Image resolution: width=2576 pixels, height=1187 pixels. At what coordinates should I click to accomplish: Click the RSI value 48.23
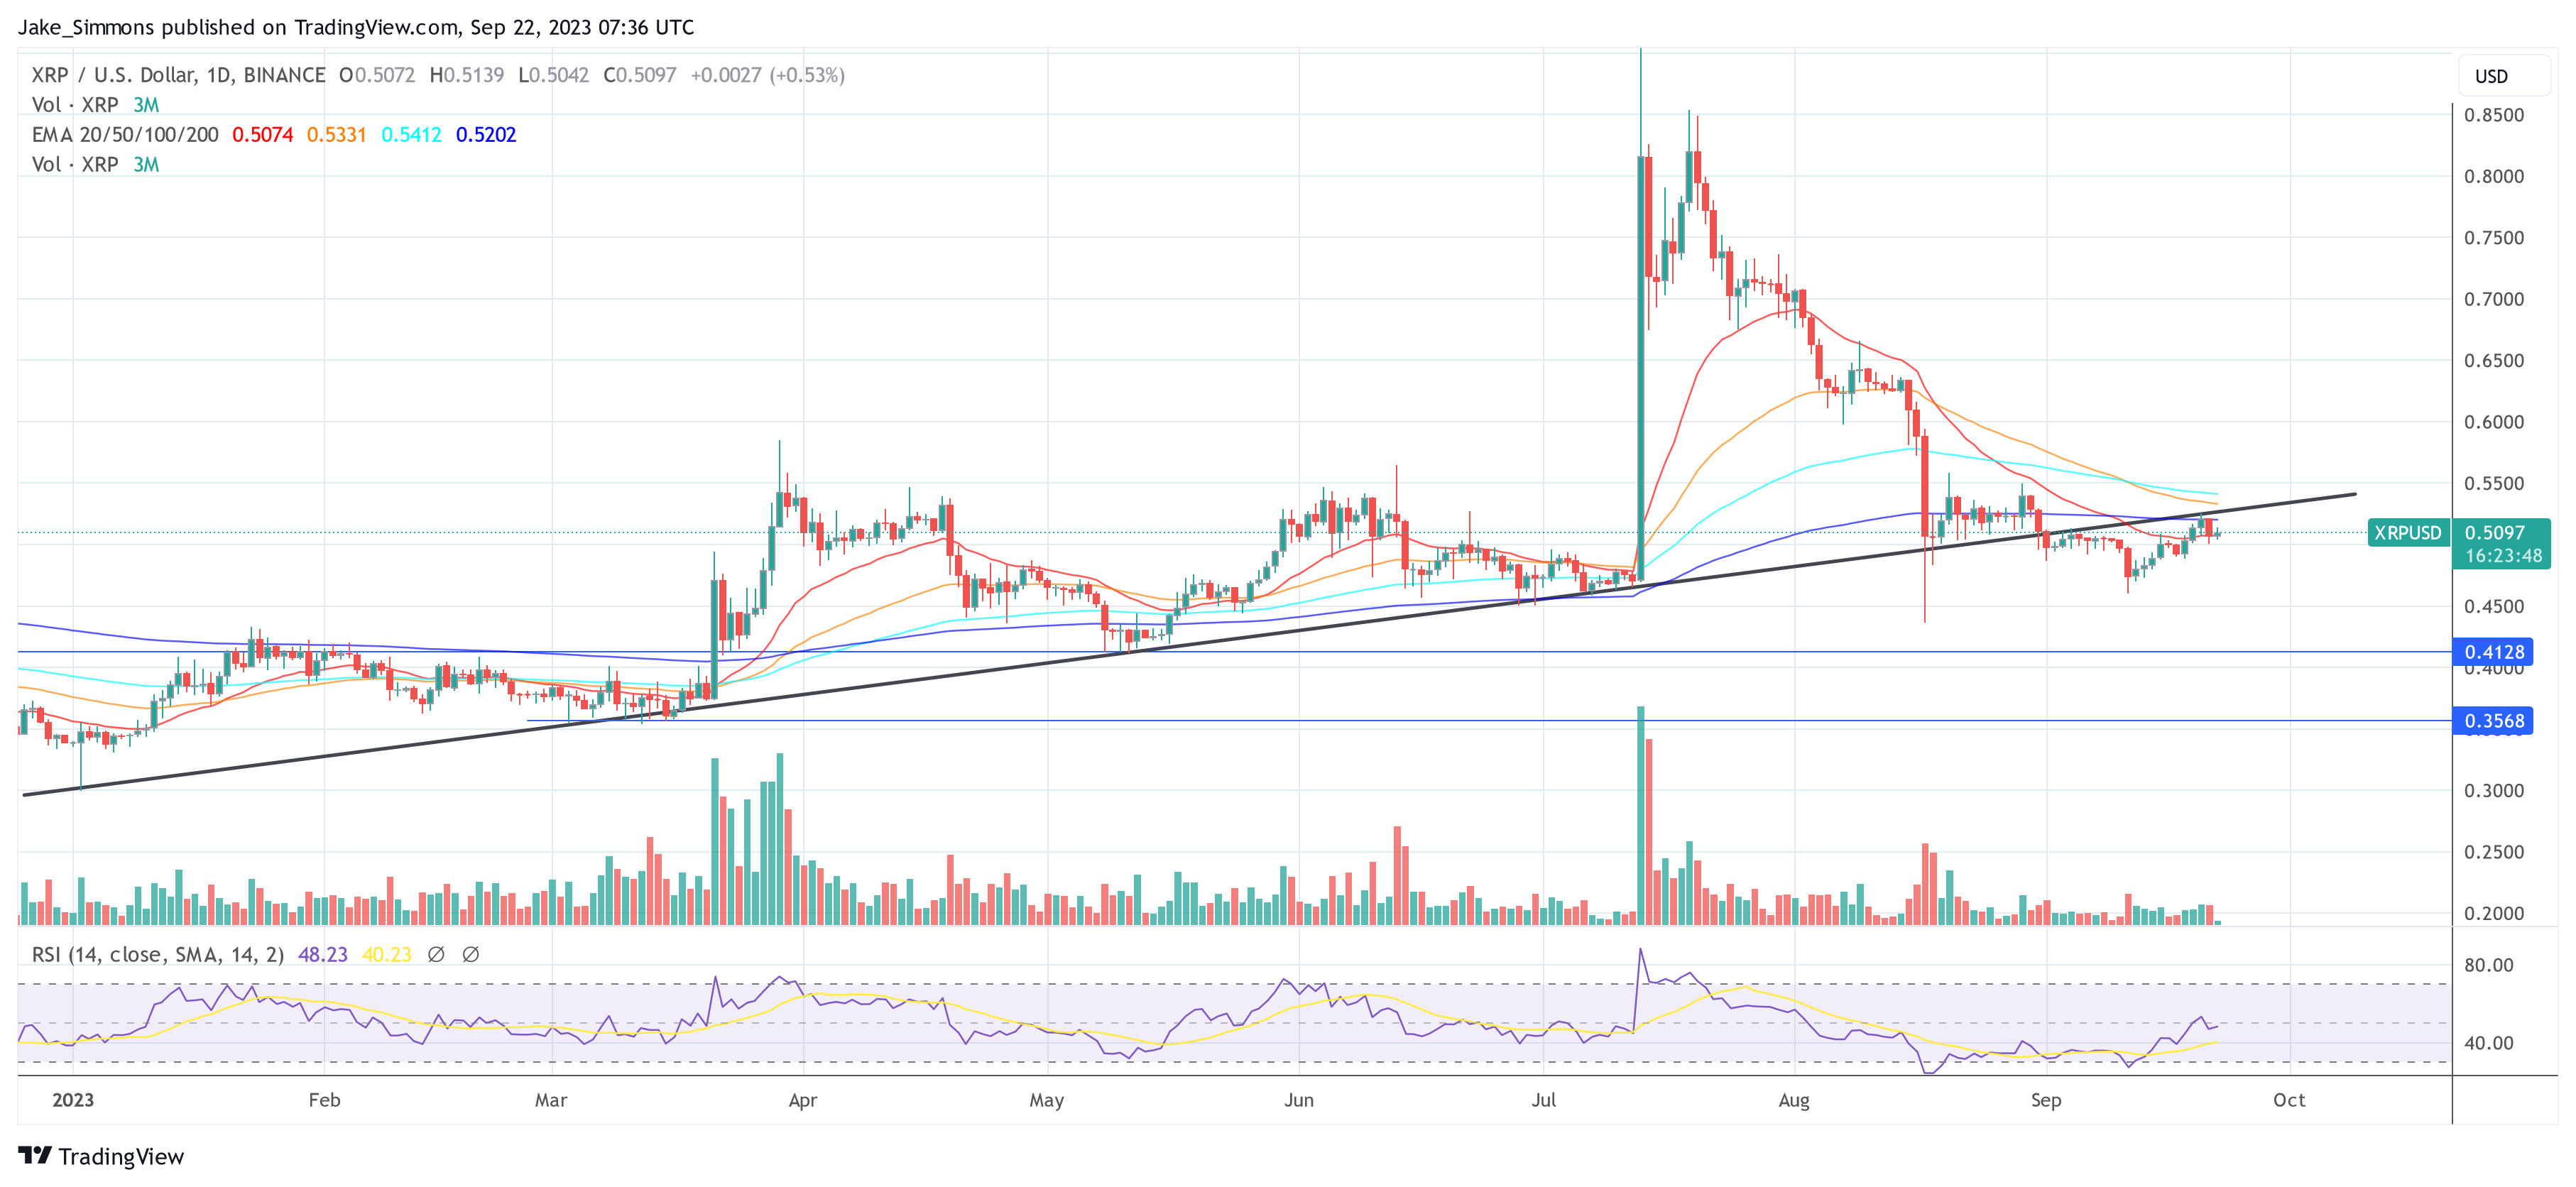point(323,955)
